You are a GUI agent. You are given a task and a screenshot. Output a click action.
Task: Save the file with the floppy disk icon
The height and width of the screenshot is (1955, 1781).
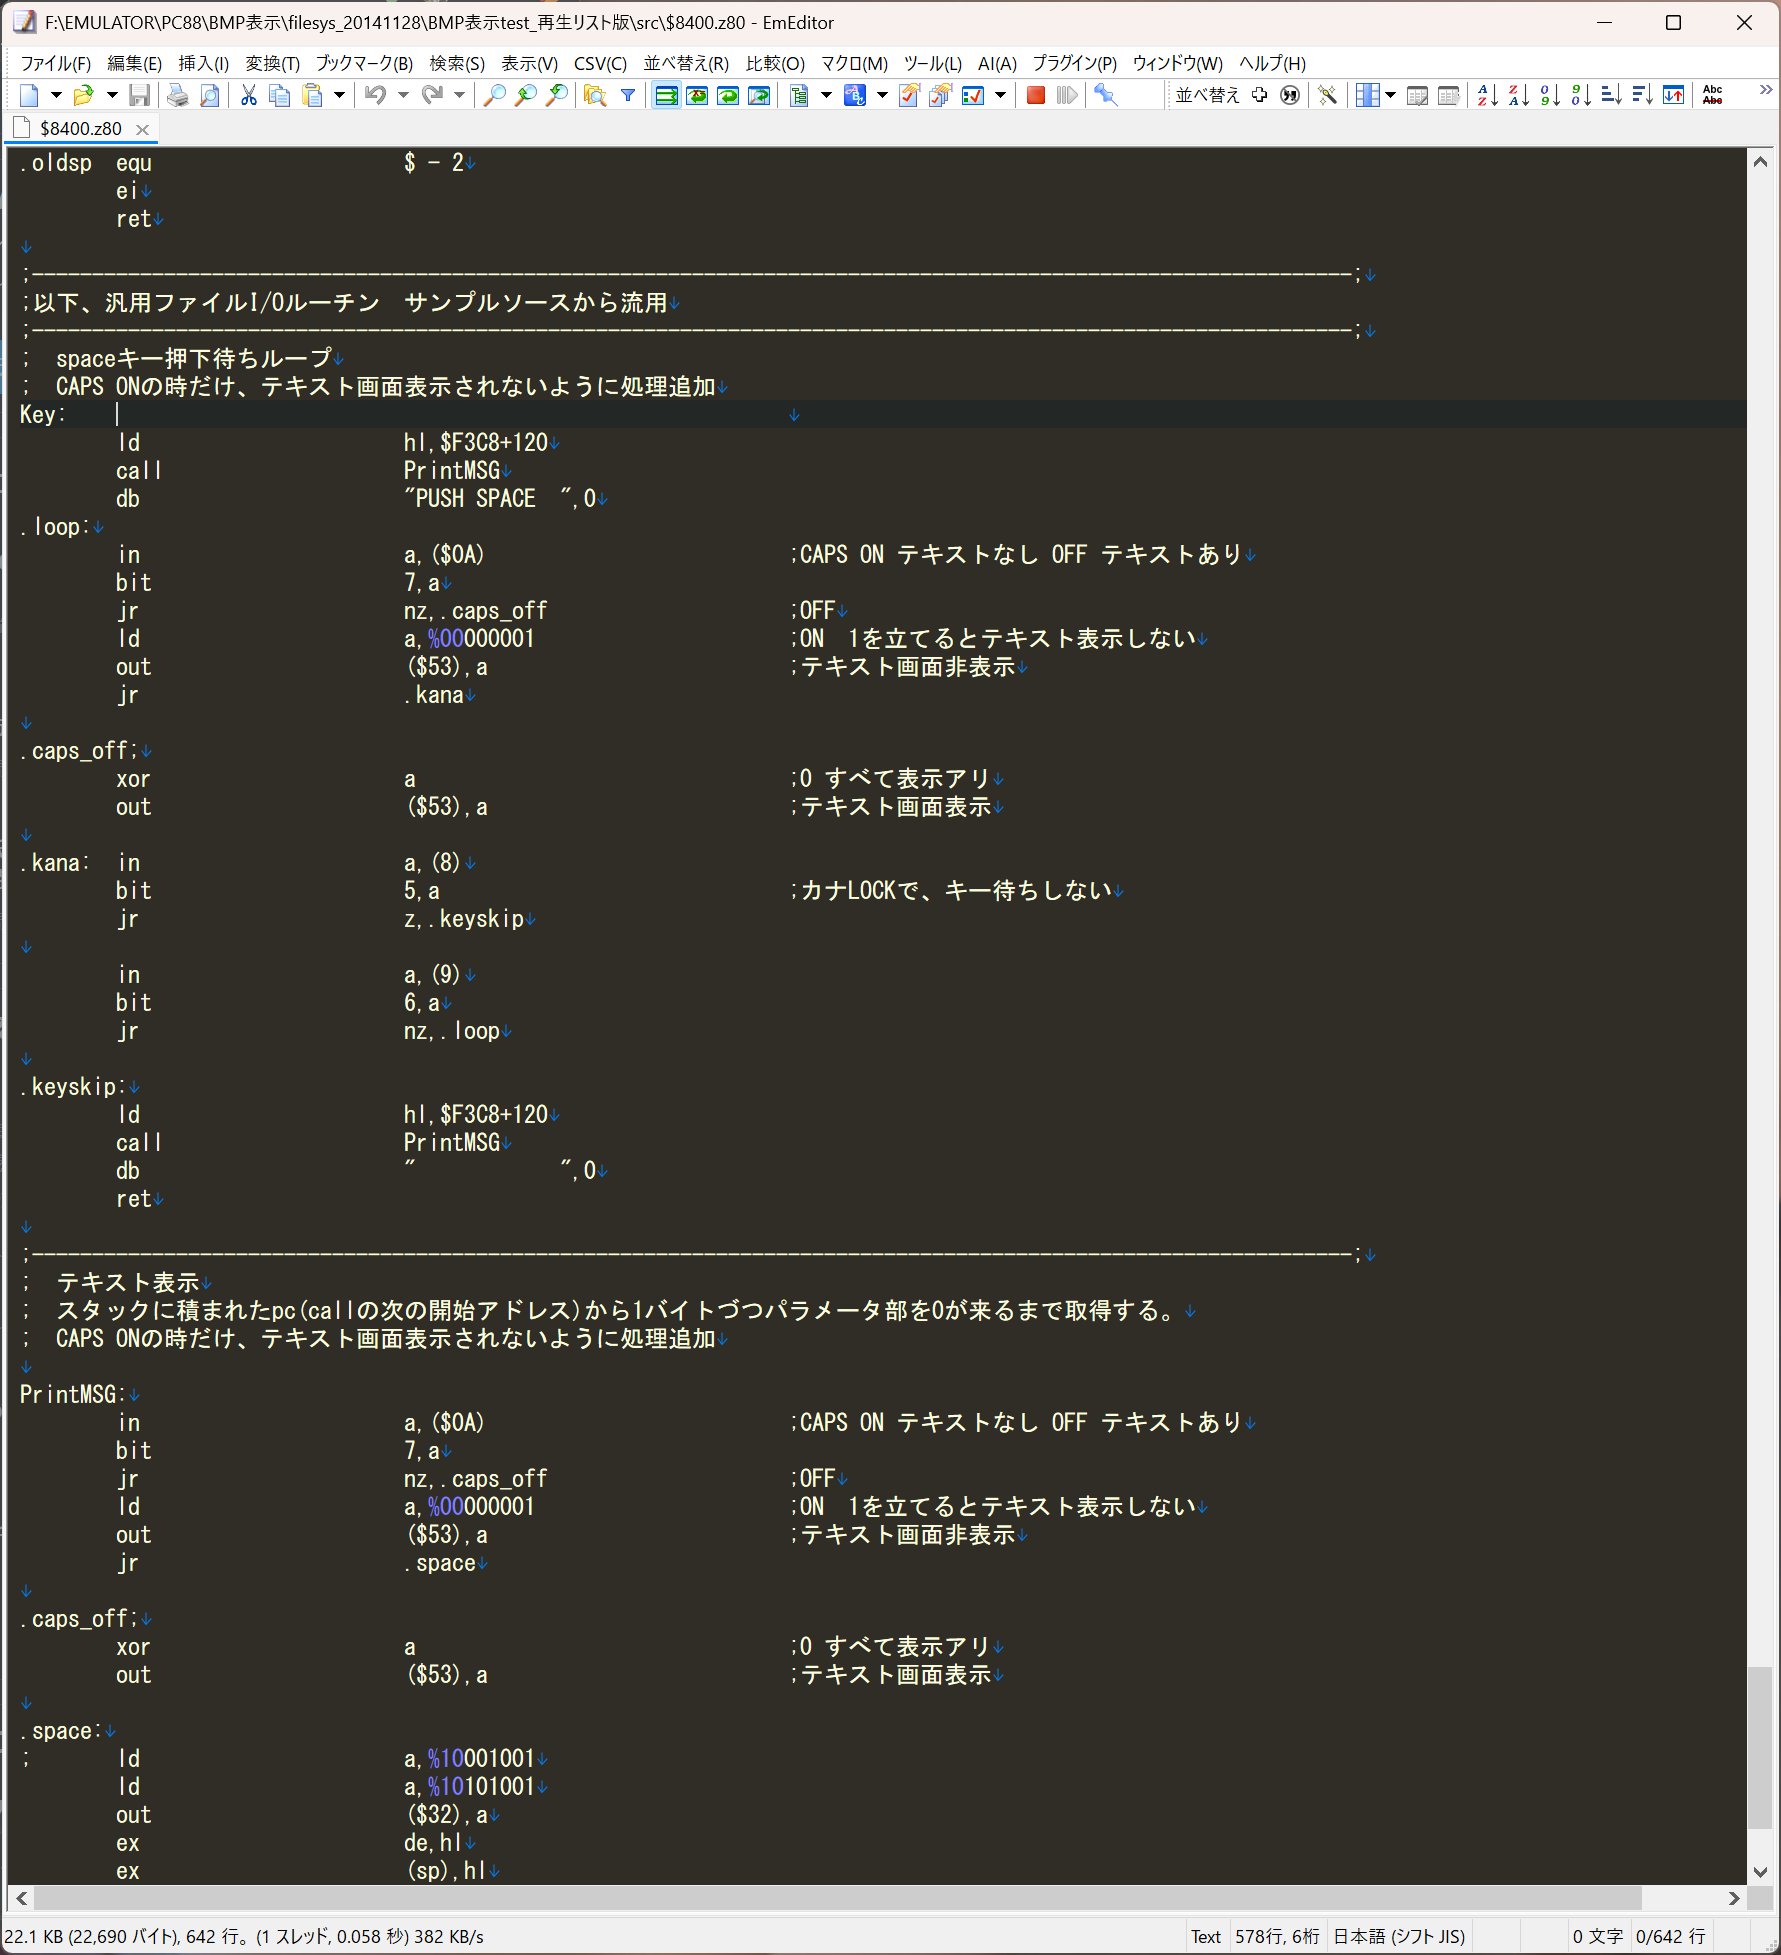[x=140, y=95]
